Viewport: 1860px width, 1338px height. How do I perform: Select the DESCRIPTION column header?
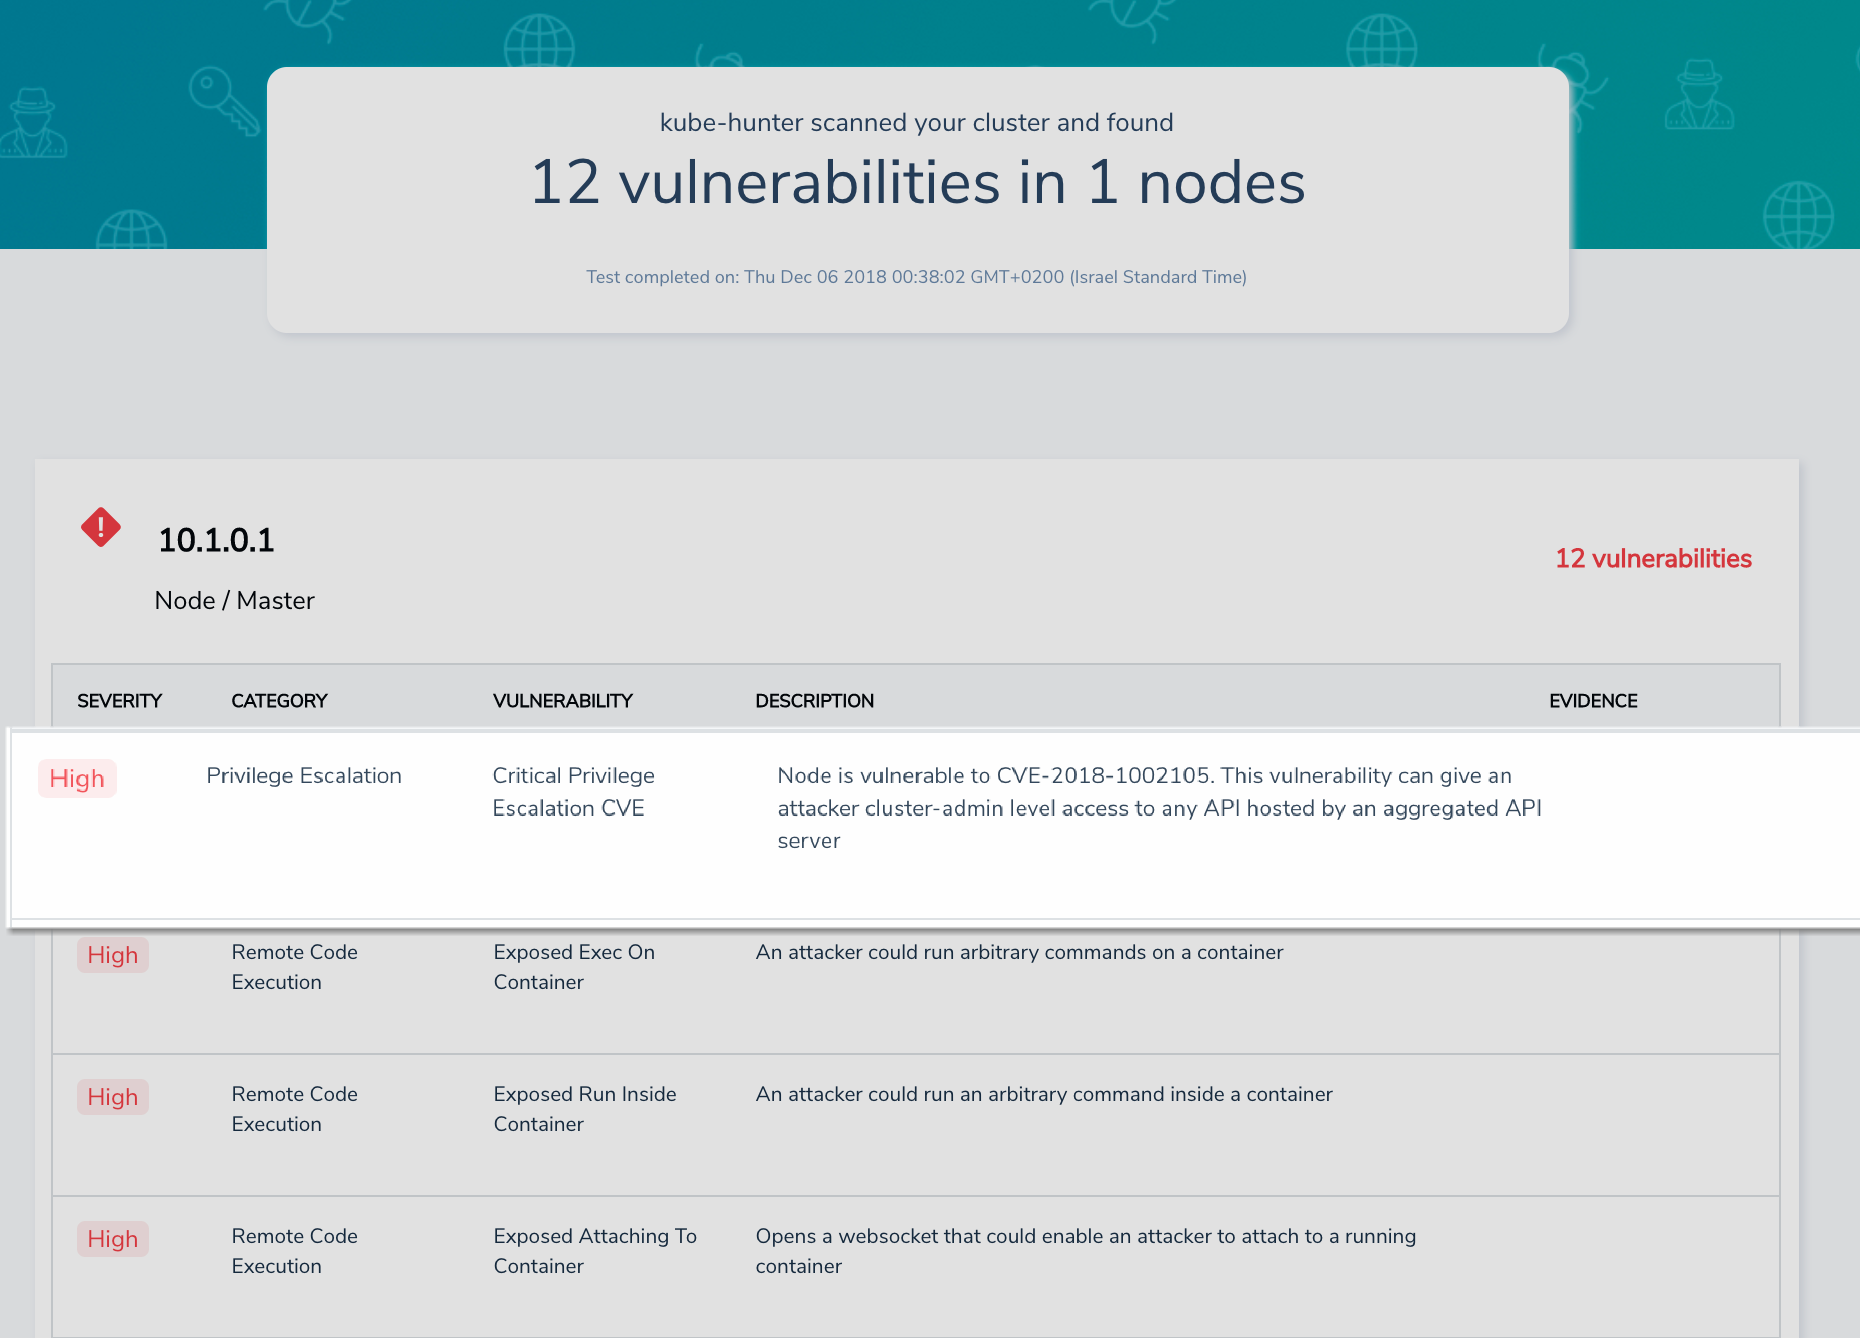click(x=815, y=701)
